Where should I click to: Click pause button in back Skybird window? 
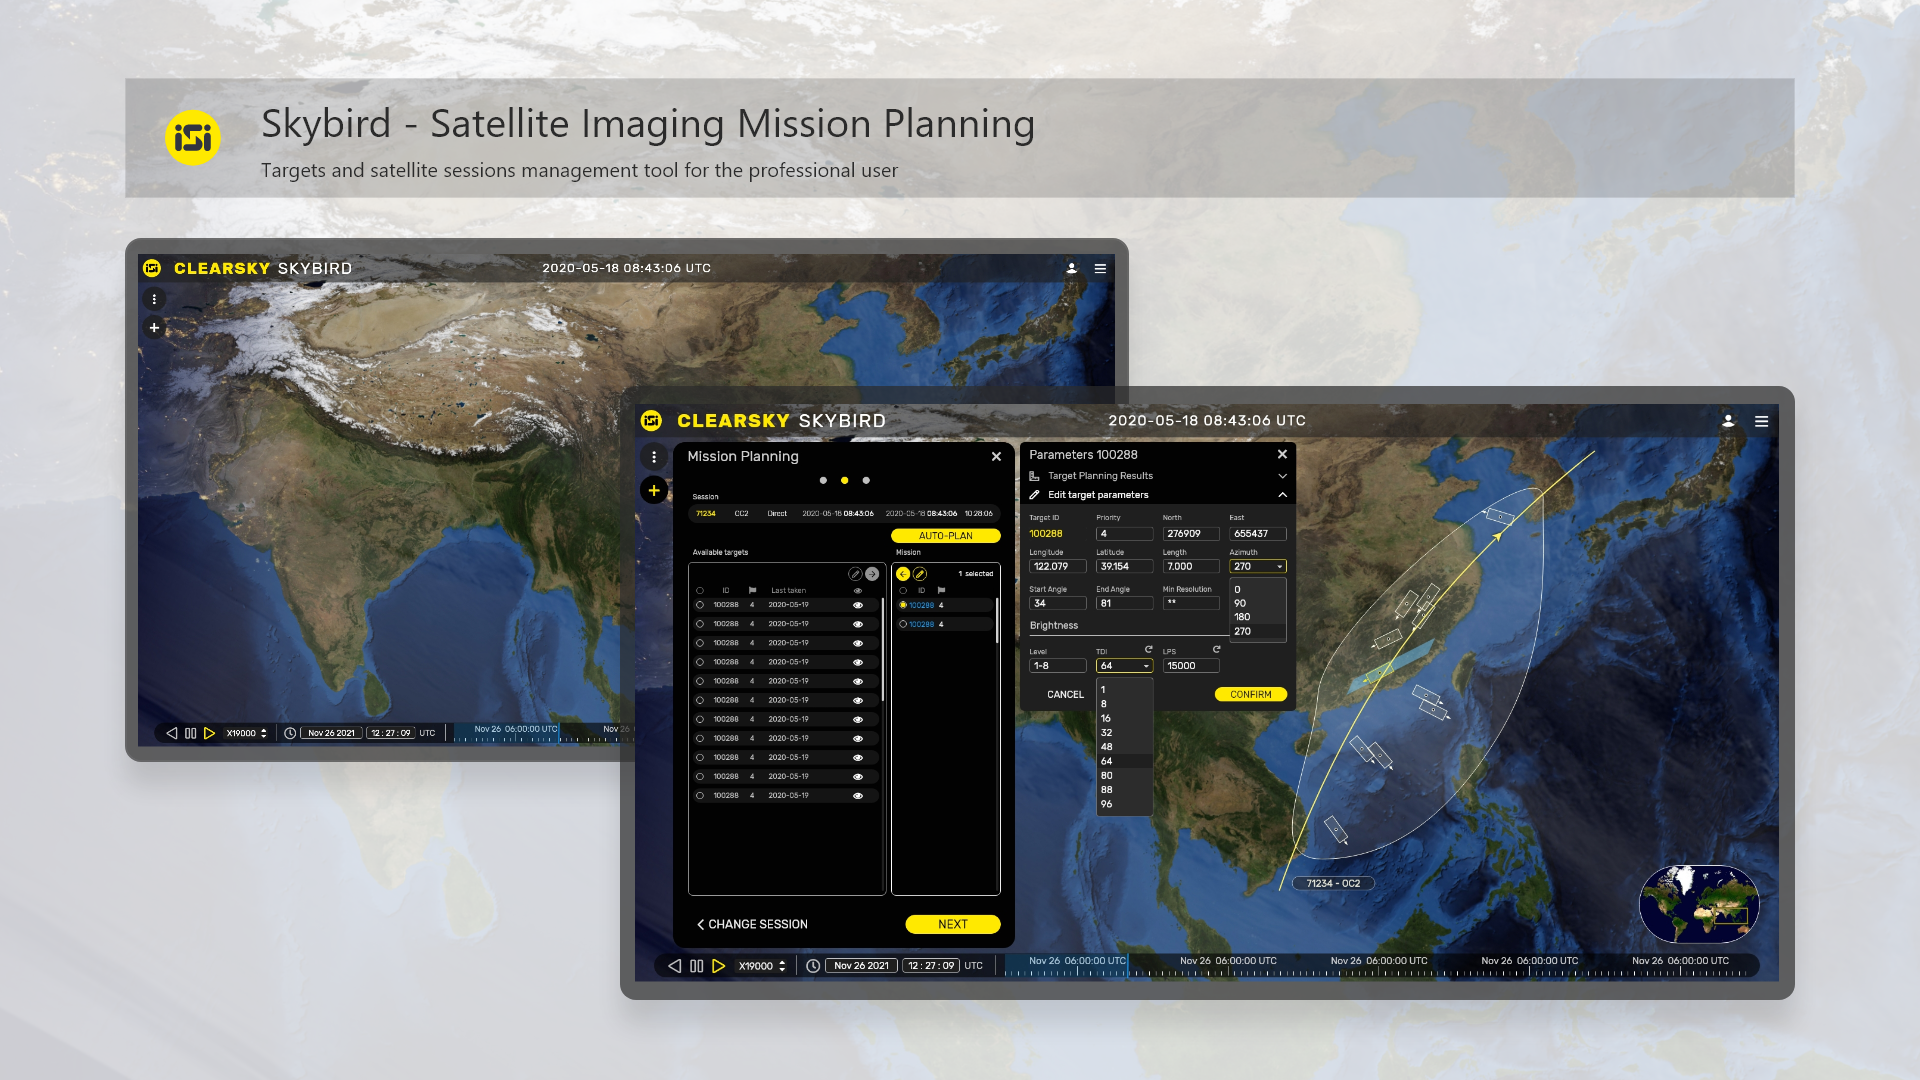click(190, 733)
